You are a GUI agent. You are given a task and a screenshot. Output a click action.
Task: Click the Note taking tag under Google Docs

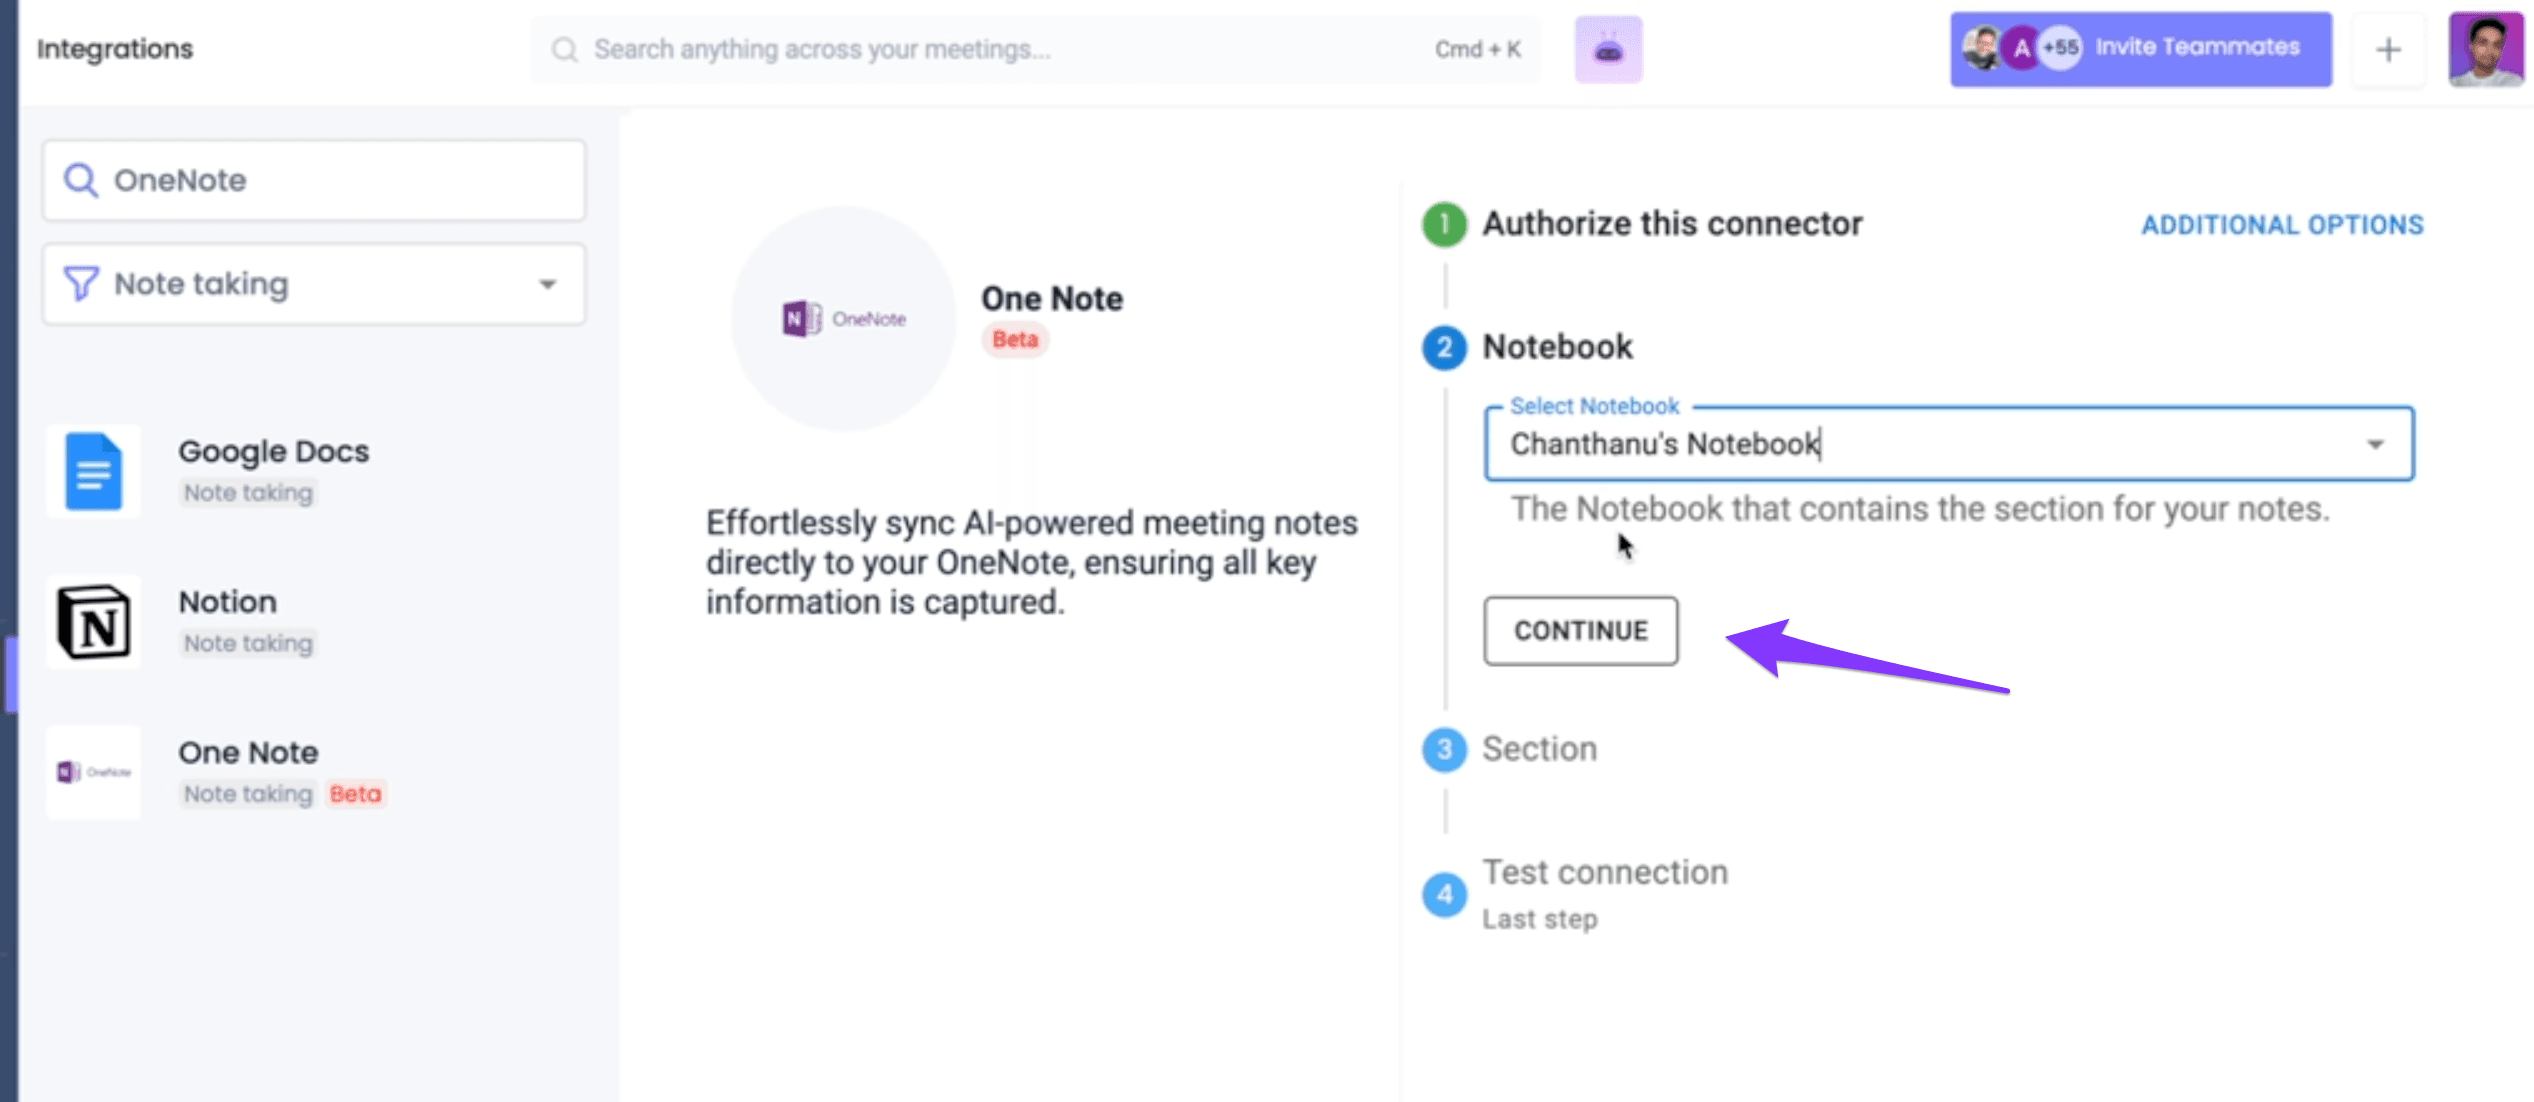pyautogui.click(x=248, y=493)
